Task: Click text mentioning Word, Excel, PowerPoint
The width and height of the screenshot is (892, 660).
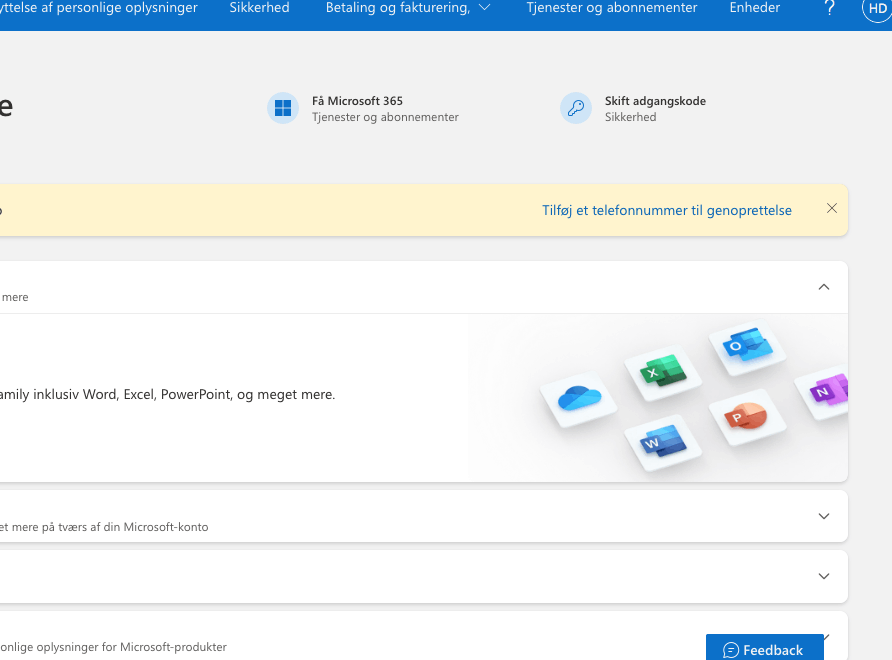Action: click(167, 394)
